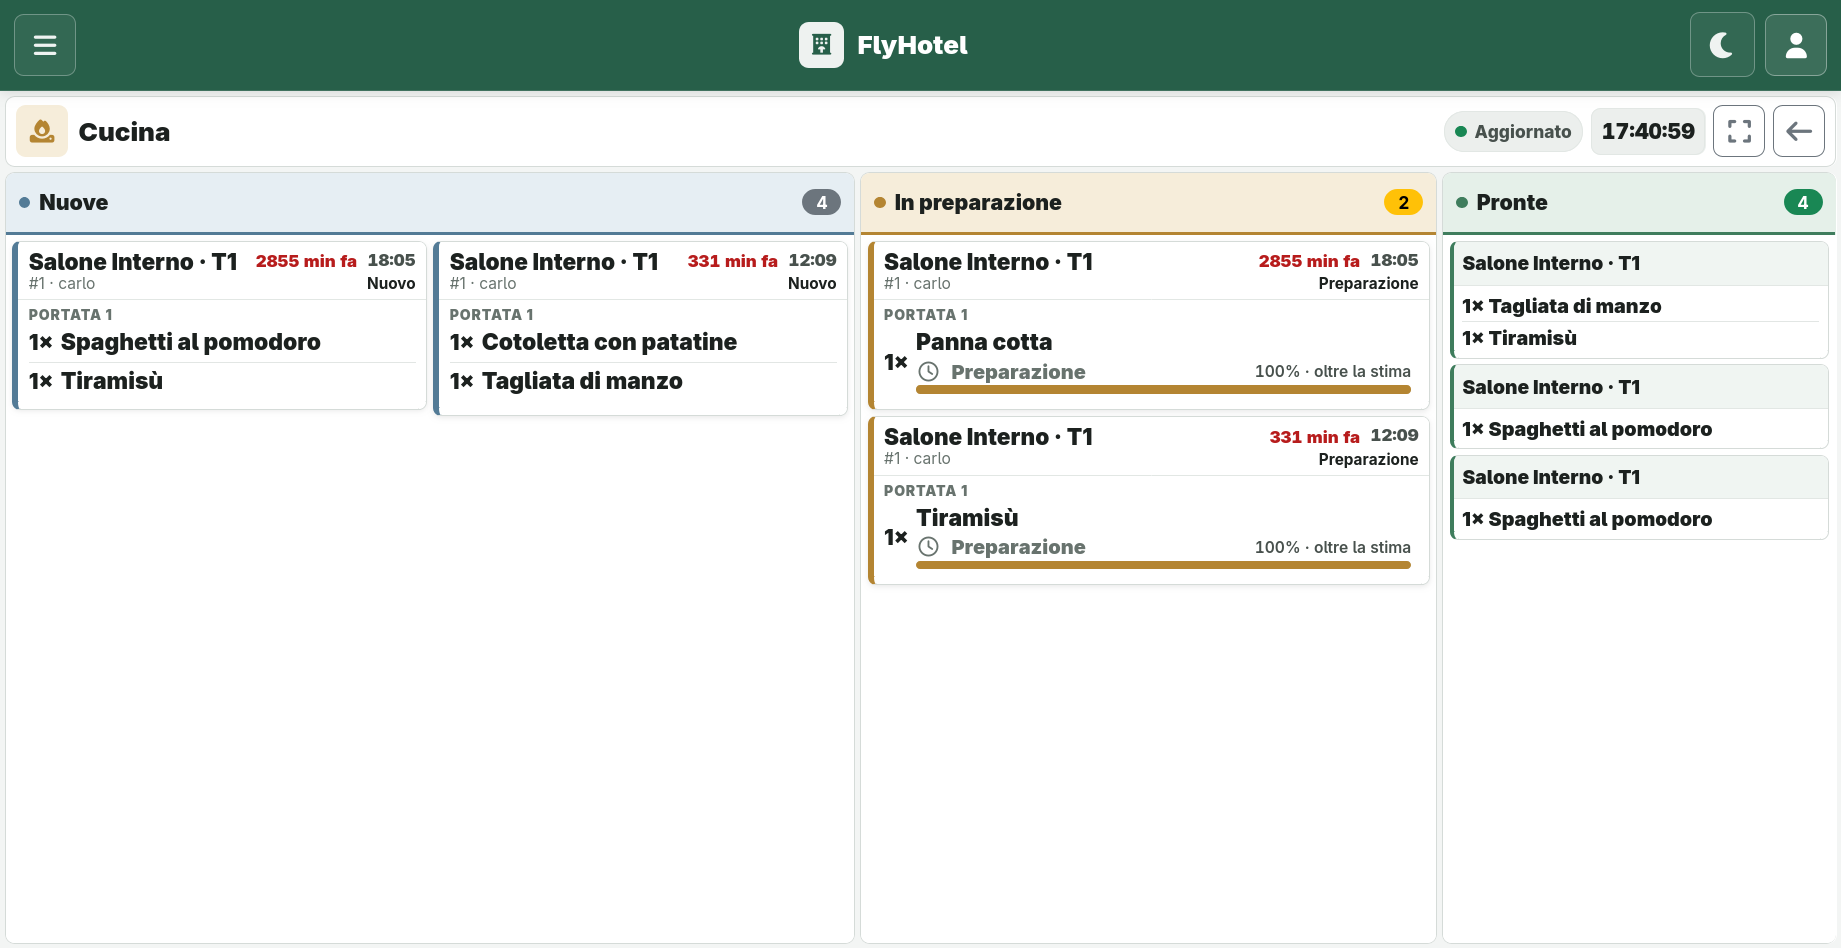
Task: Click 'Preparazione' status on 12:09 order header
Action: point(1368,459)
